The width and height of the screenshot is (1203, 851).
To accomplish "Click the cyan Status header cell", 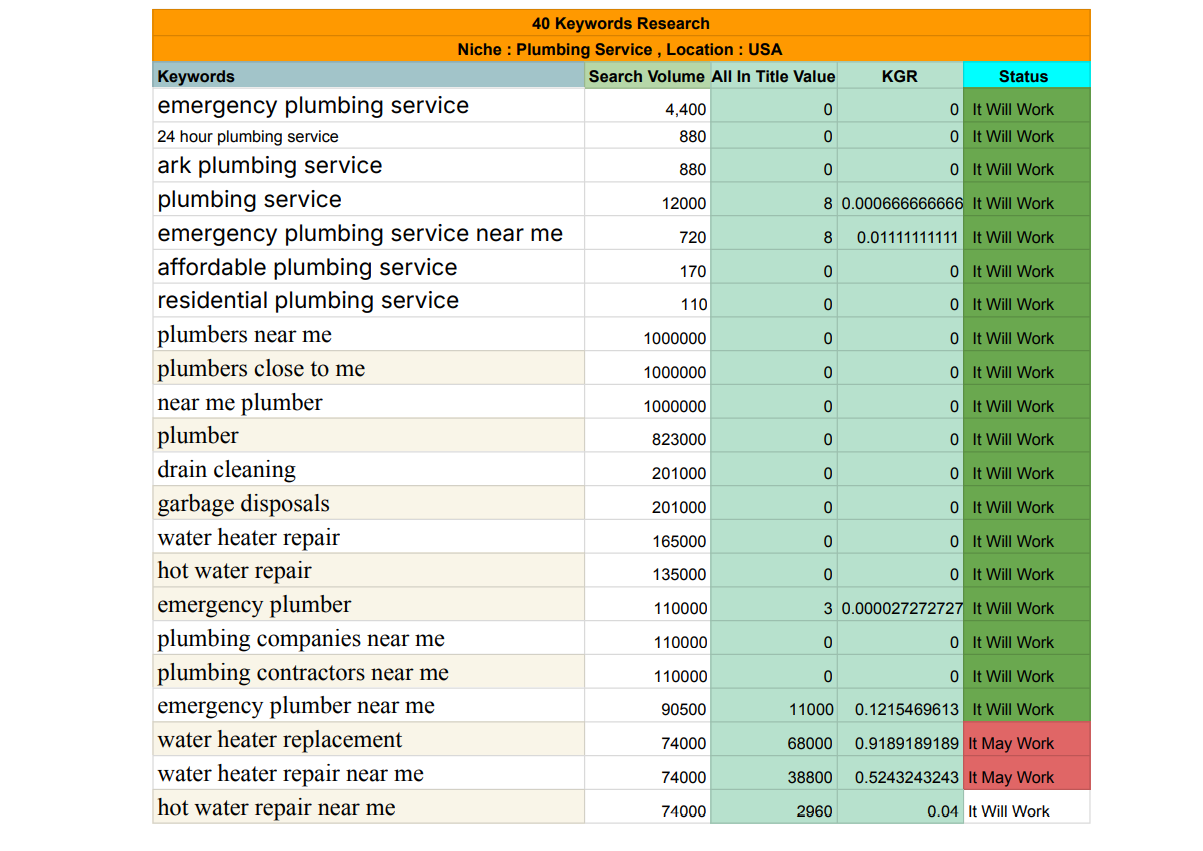I will (1025, 76).
